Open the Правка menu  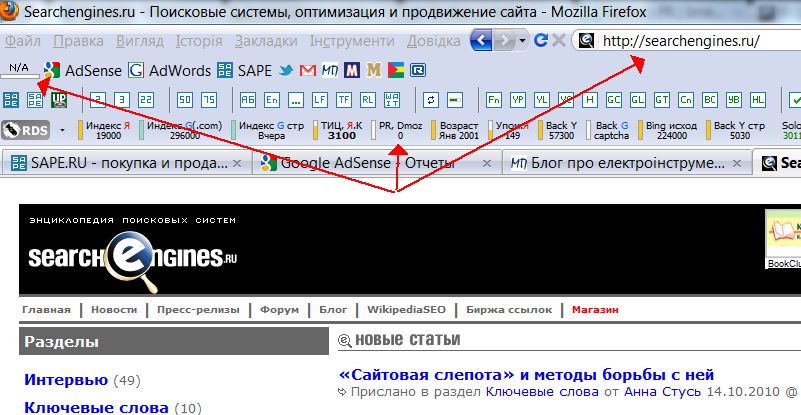tap(78, 41)
